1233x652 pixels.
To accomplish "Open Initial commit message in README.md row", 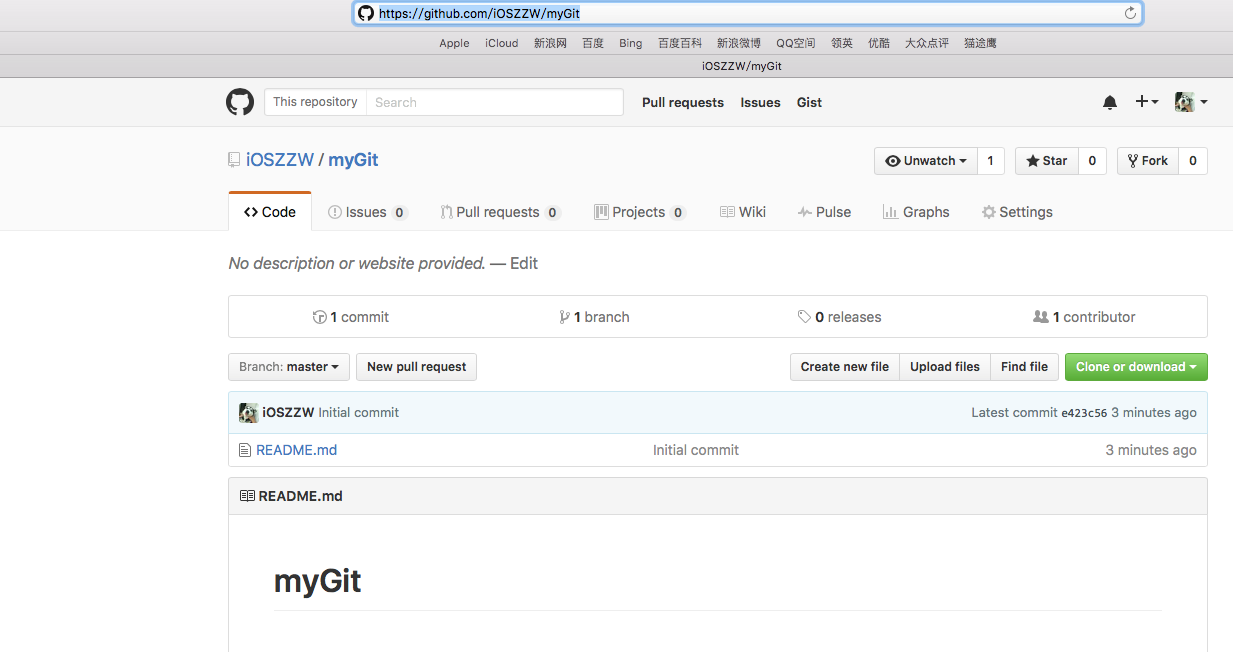I will point(696,450).
